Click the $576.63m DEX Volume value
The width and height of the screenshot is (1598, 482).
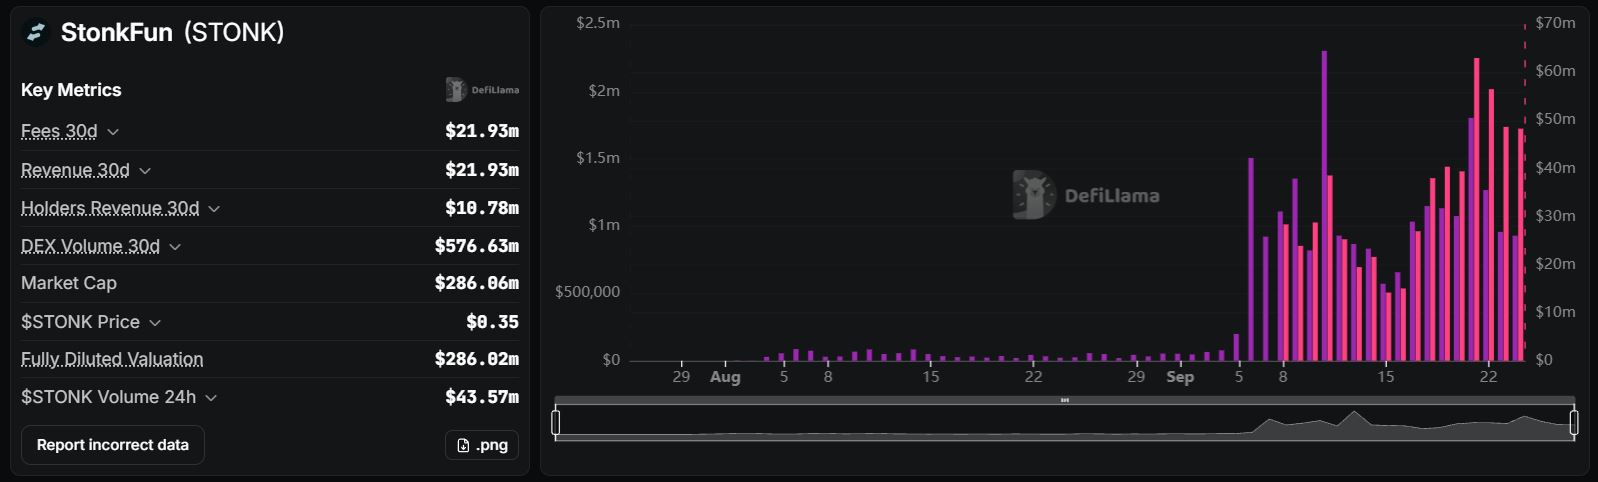pos(477,246)
